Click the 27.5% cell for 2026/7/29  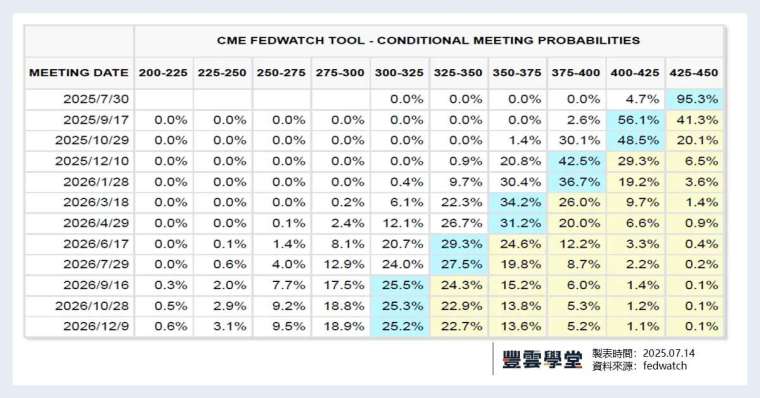click(459, 265)
